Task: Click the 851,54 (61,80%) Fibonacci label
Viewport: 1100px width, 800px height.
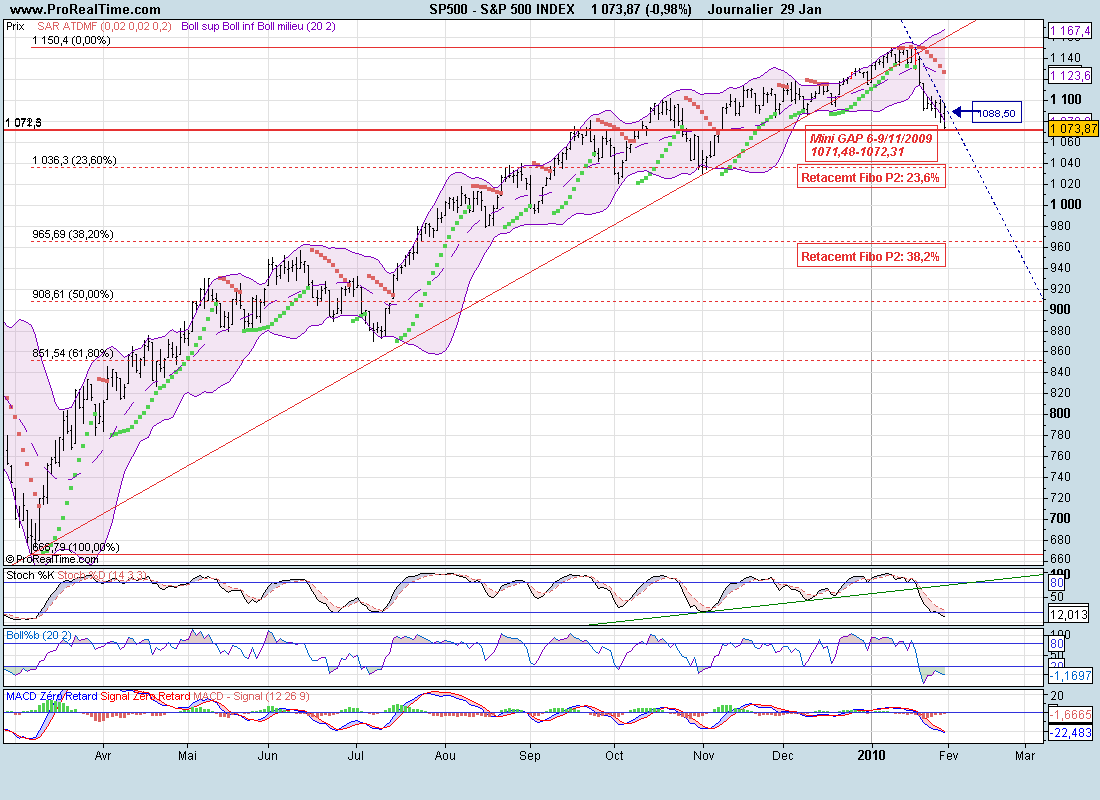Action: pos(73,353)
